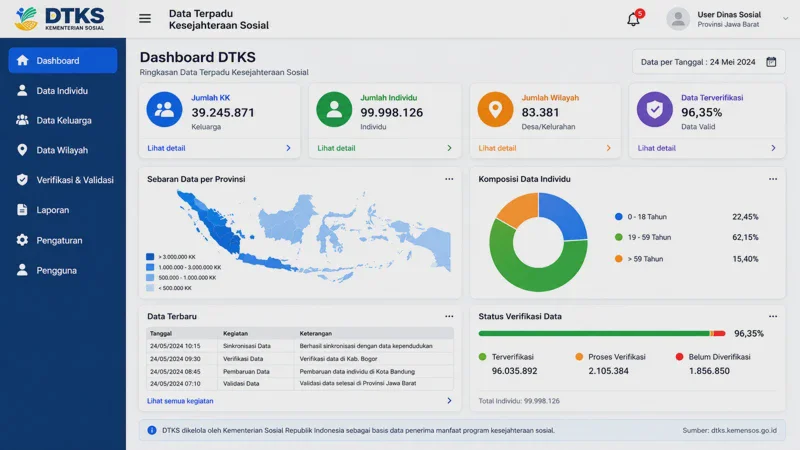Click the purple shield Data Terverifikasi icon
The height and width of the screenshot is (450, 800).
click(x=655, y=110)
